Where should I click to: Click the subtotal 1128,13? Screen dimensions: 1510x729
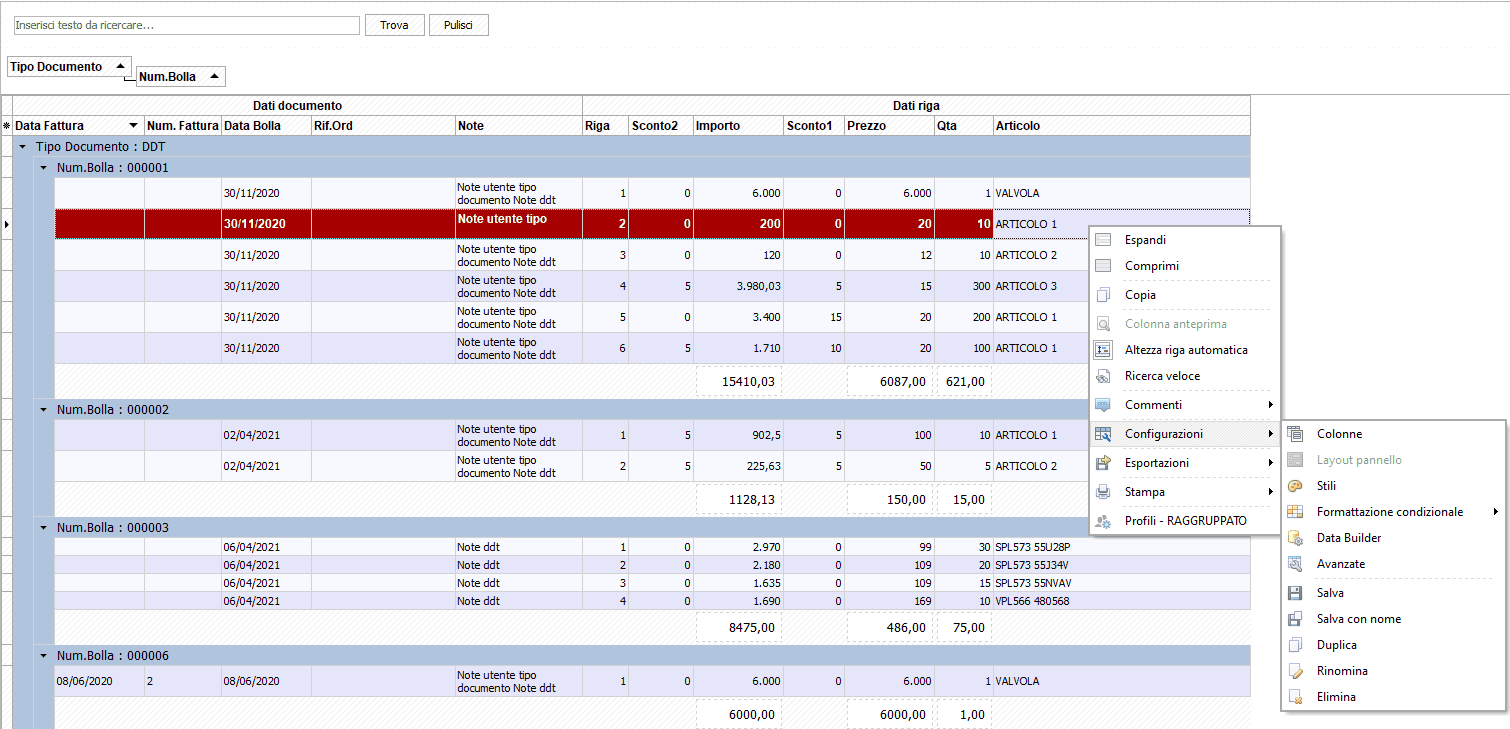pyautogui.click(x=739, y=499)
